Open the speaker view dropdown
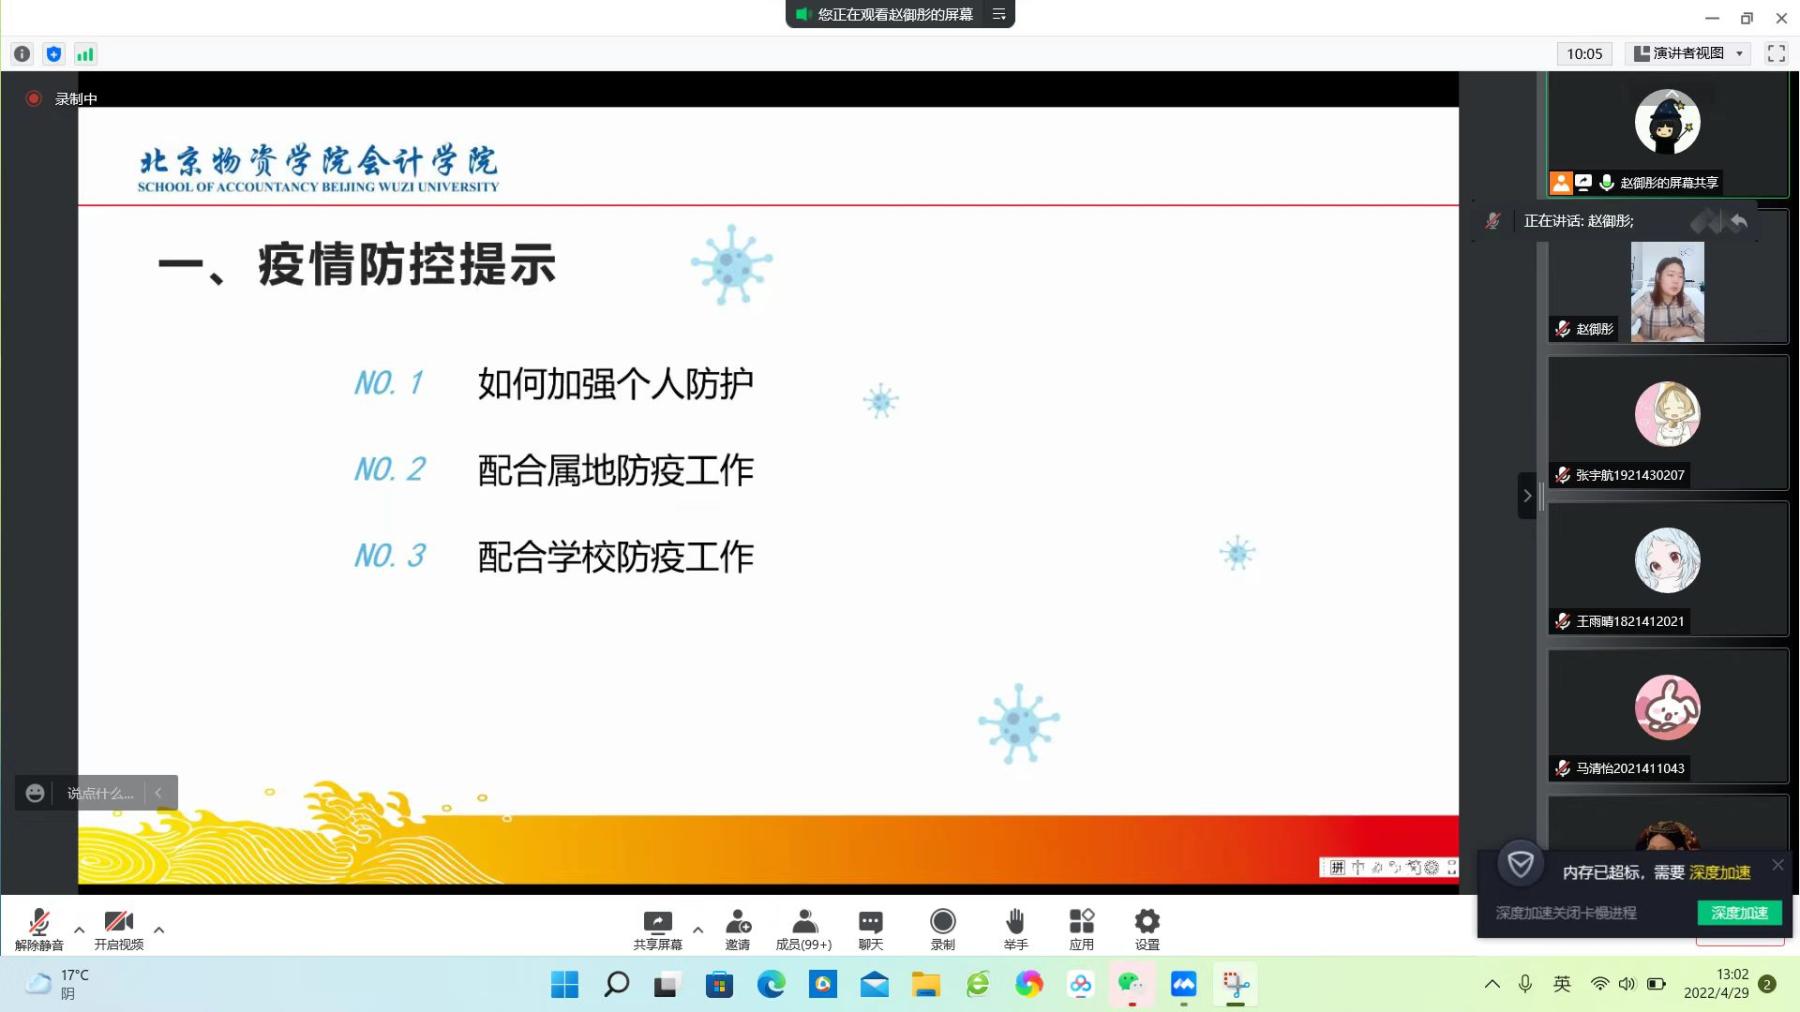This screenshot has width=1800, height=1012. (1689, 54)
